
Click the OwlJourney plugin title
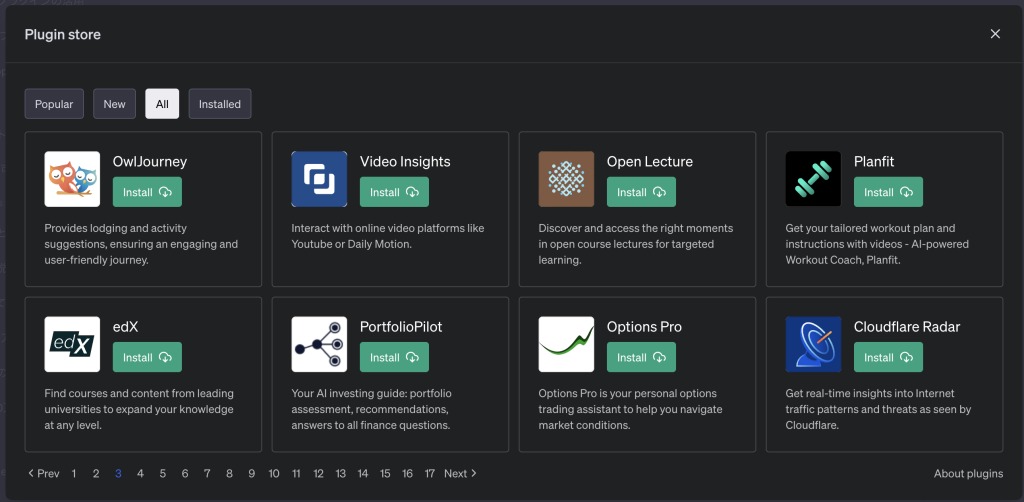tap(150, 161)
